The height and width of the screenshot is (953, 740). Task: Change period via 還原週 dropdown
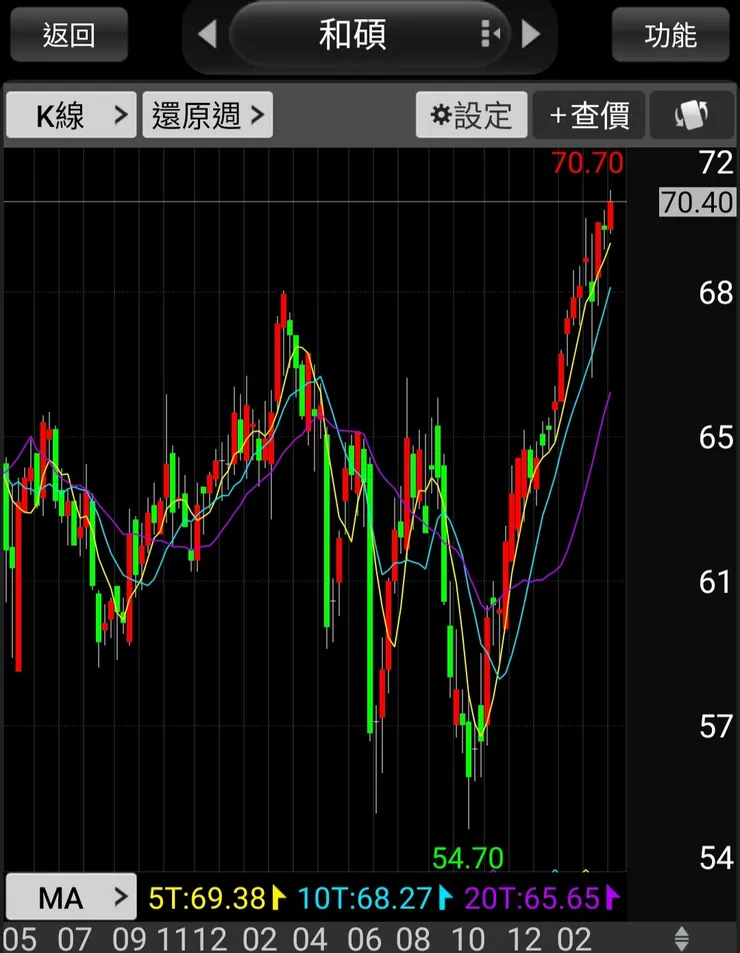pos(207,115)
